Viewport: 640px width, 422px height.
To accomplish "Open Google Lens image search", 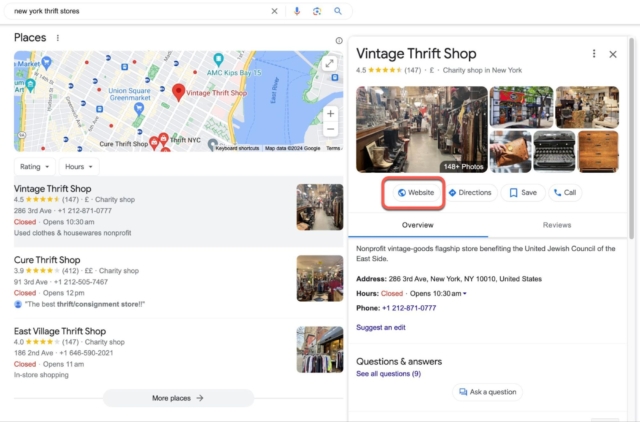I will click(x=317, y=11).
